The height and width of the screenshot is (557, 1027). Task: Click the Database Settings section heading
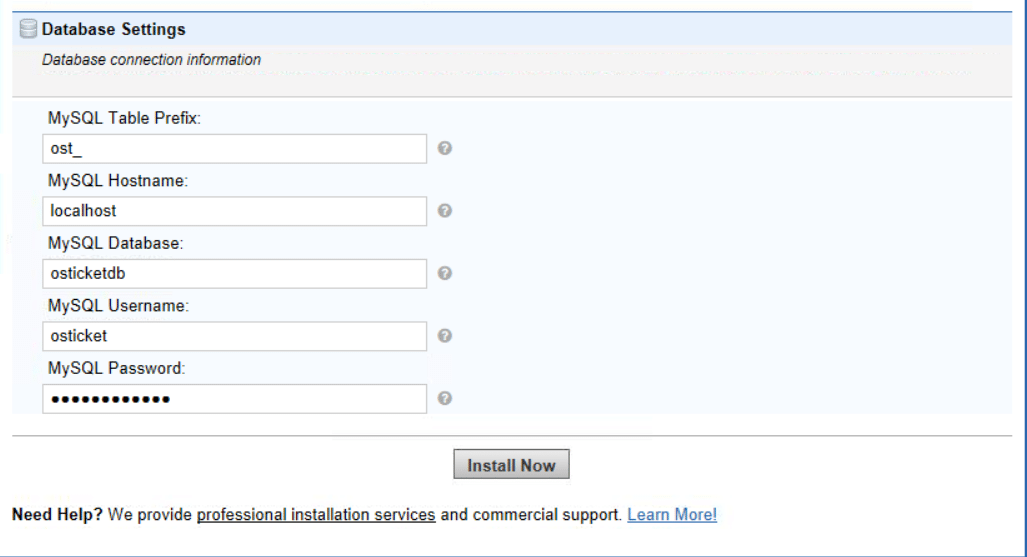(113, 29)
